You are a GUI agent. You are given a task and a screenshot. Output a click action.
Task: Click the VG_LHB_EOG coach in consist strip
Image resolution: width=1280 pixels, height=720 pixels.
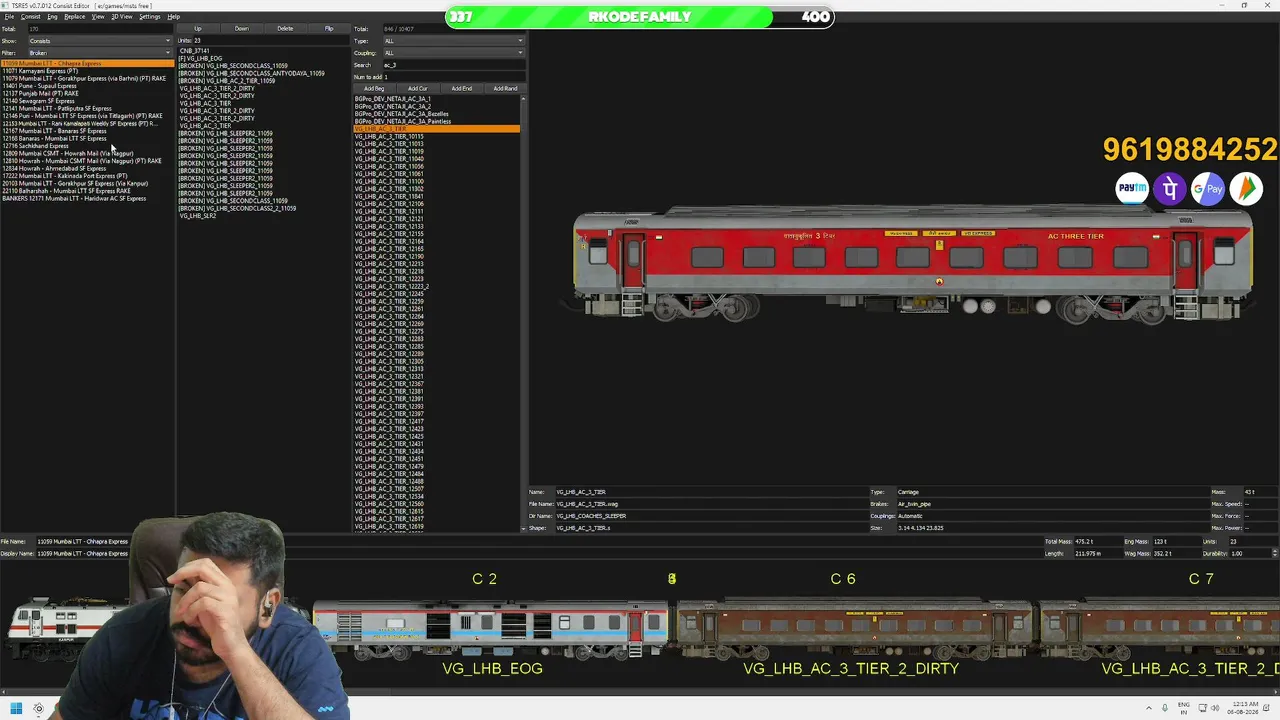490,630
